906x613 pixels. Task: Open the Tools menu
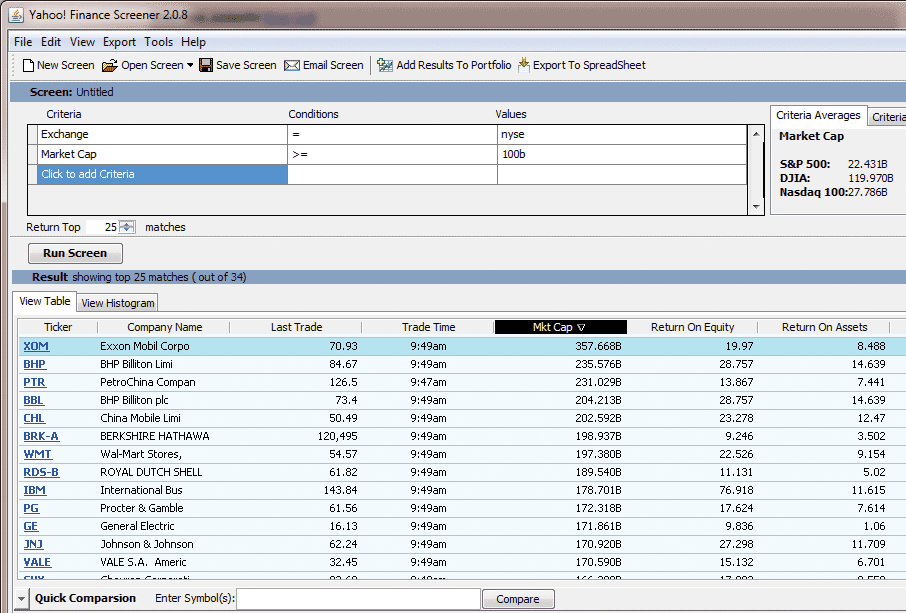158,42
